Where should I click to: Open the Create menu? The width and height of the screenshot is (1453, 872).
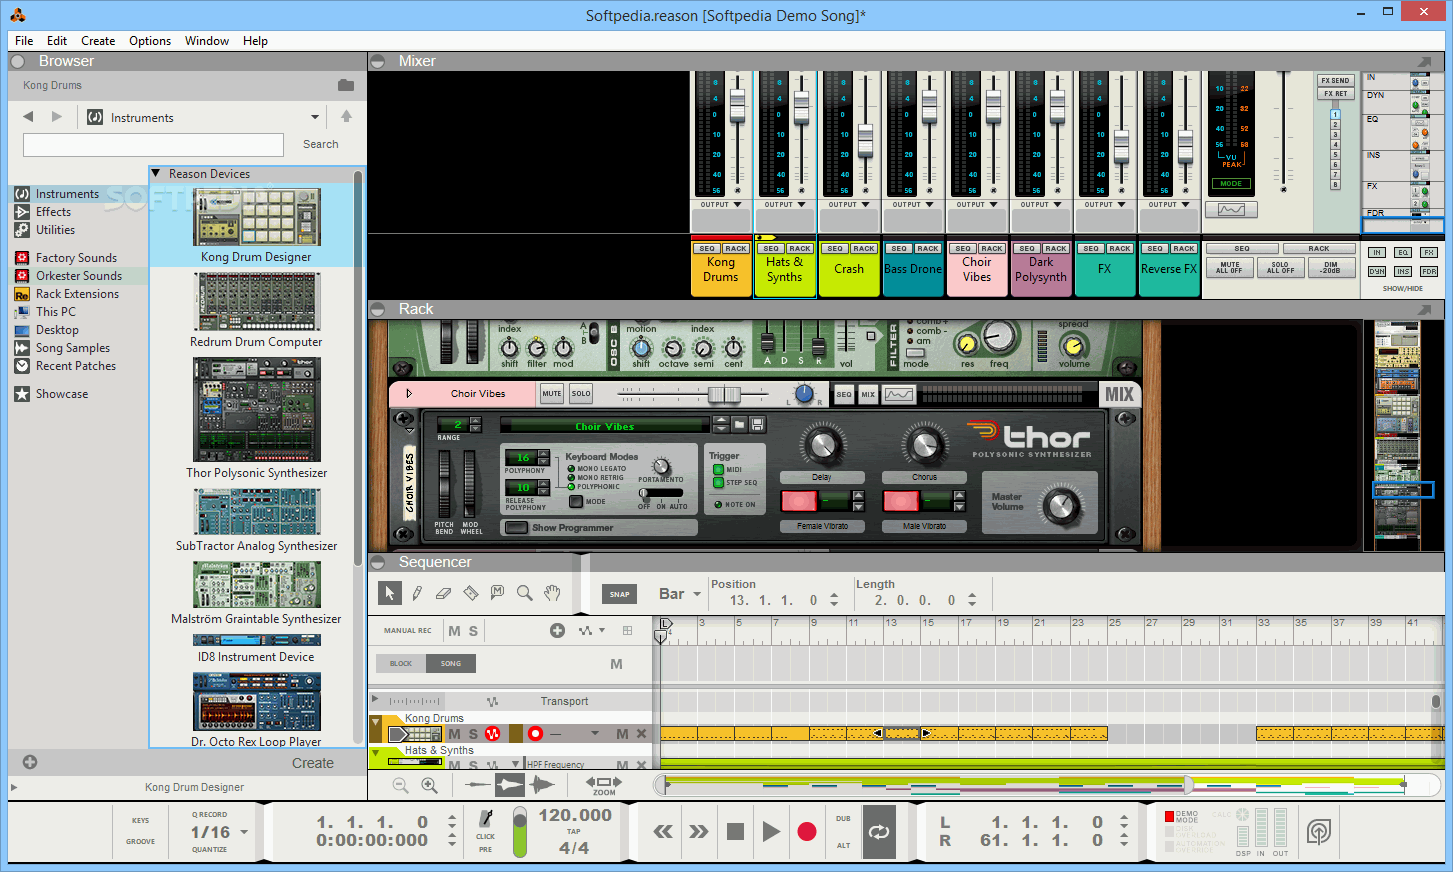[98, 41]
